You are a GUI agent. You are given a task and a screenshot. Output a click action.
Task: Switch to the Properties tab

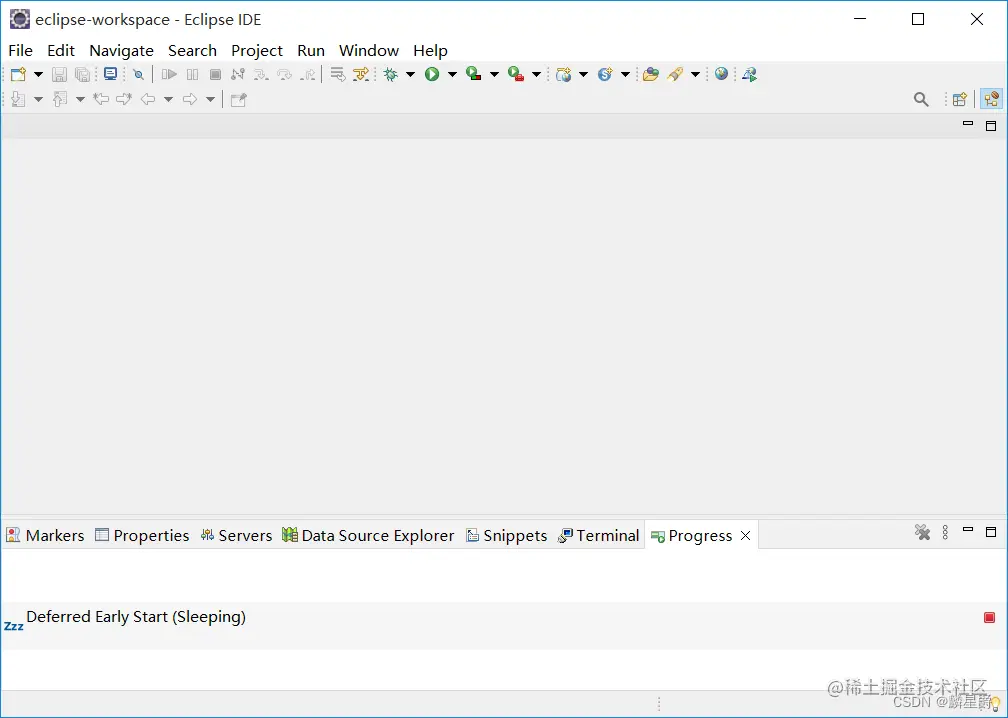pyautogui.click(x=143, y=535)
